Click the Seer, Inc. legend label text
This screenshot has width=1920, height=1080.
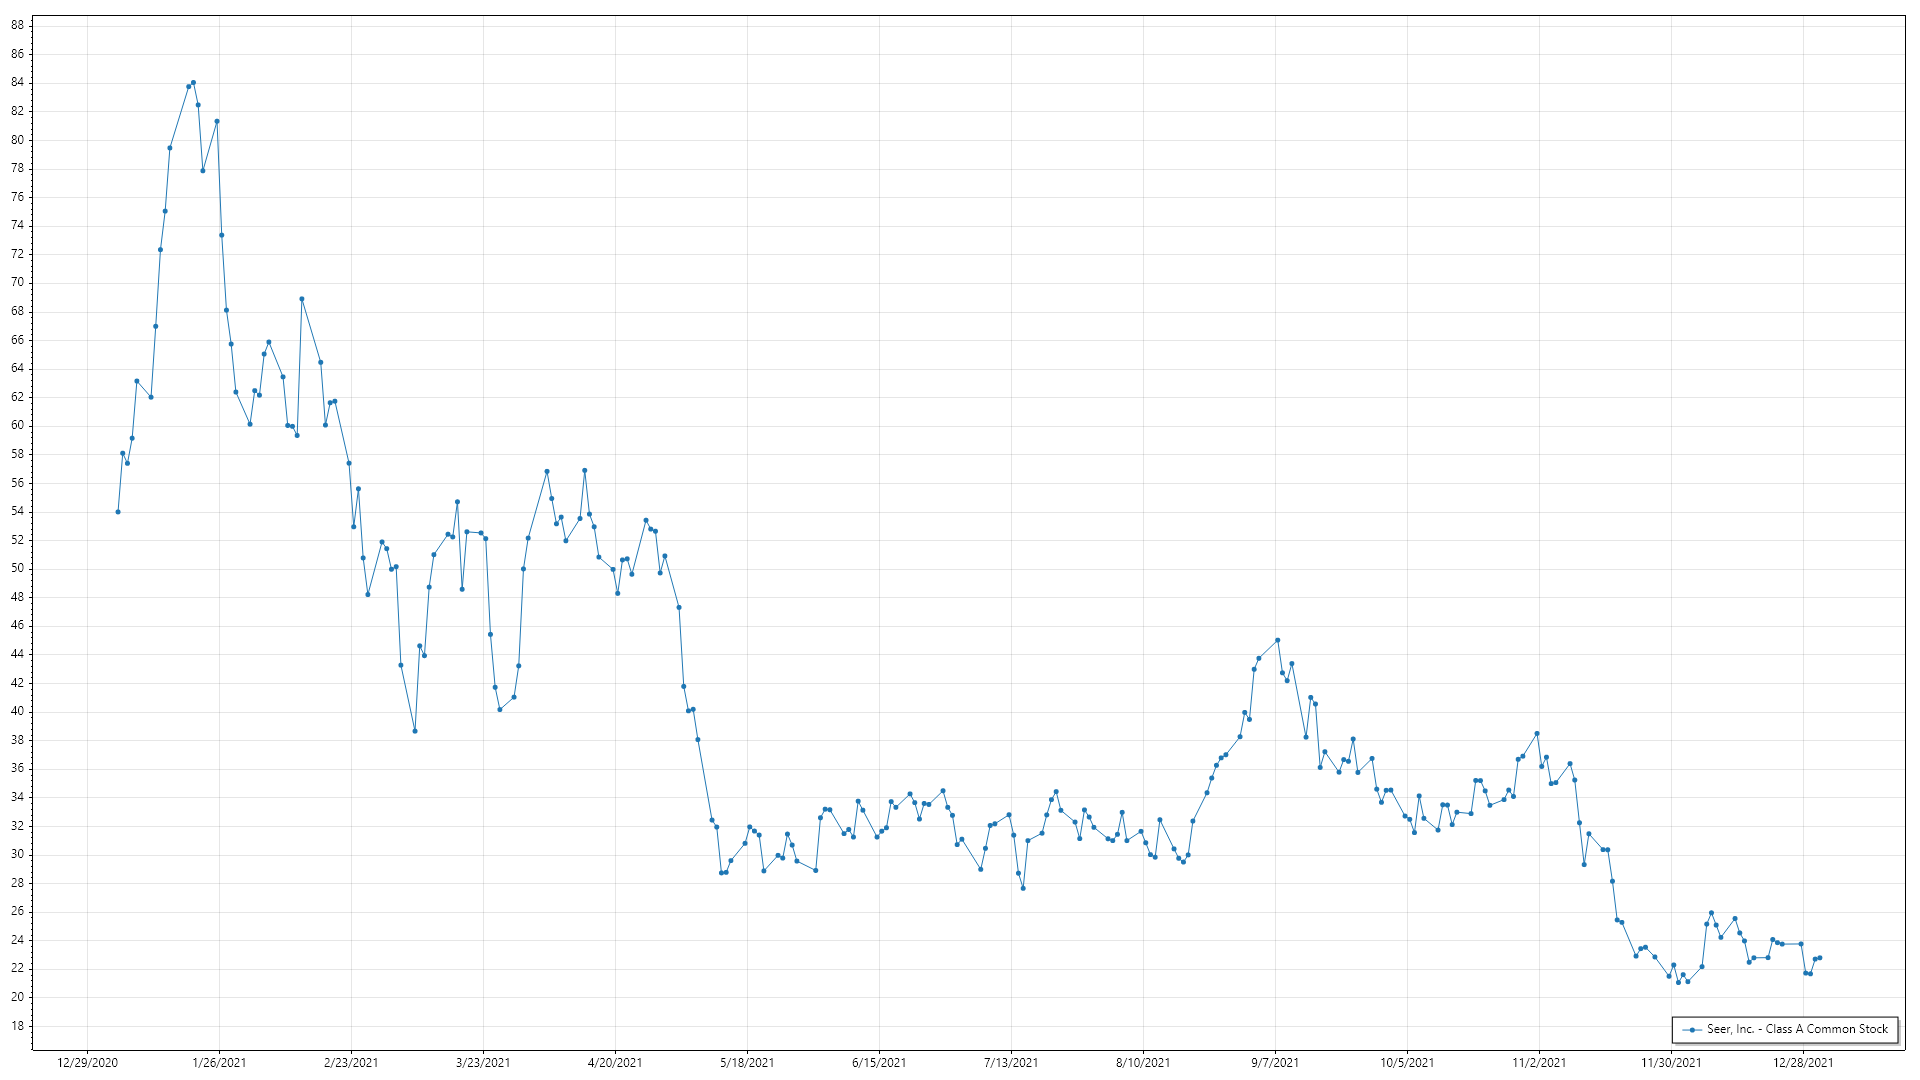coord(1797,1029)
